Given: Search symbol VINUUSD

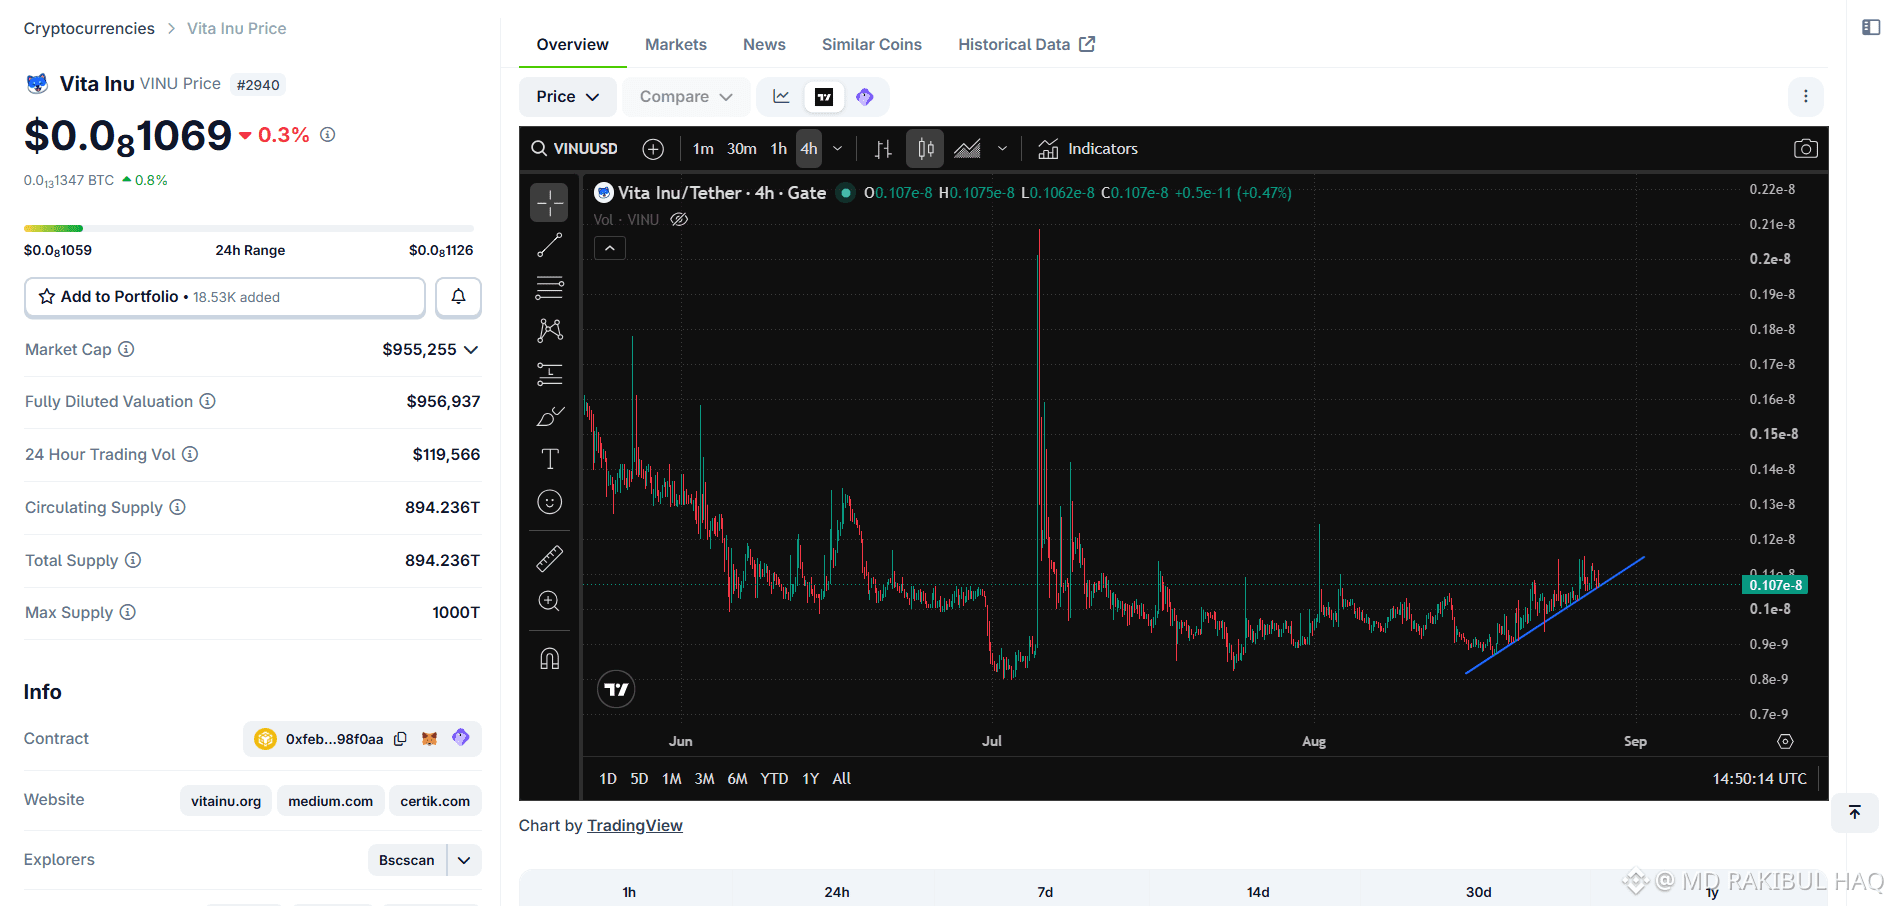Looking at the screenshot, I should click(575, 149).
